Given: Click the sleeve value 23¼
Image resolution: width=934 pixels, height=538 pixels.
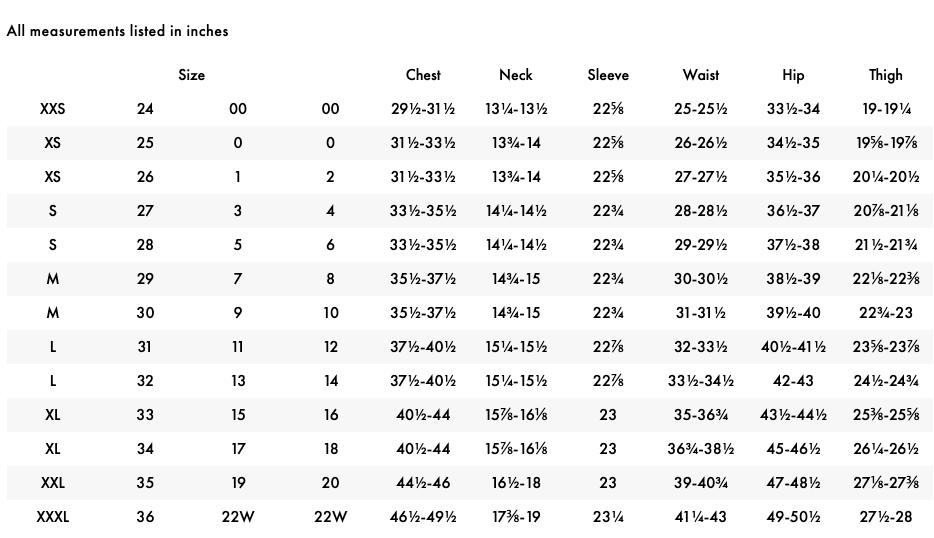Looking at the screenshot, I should point(608,517).
